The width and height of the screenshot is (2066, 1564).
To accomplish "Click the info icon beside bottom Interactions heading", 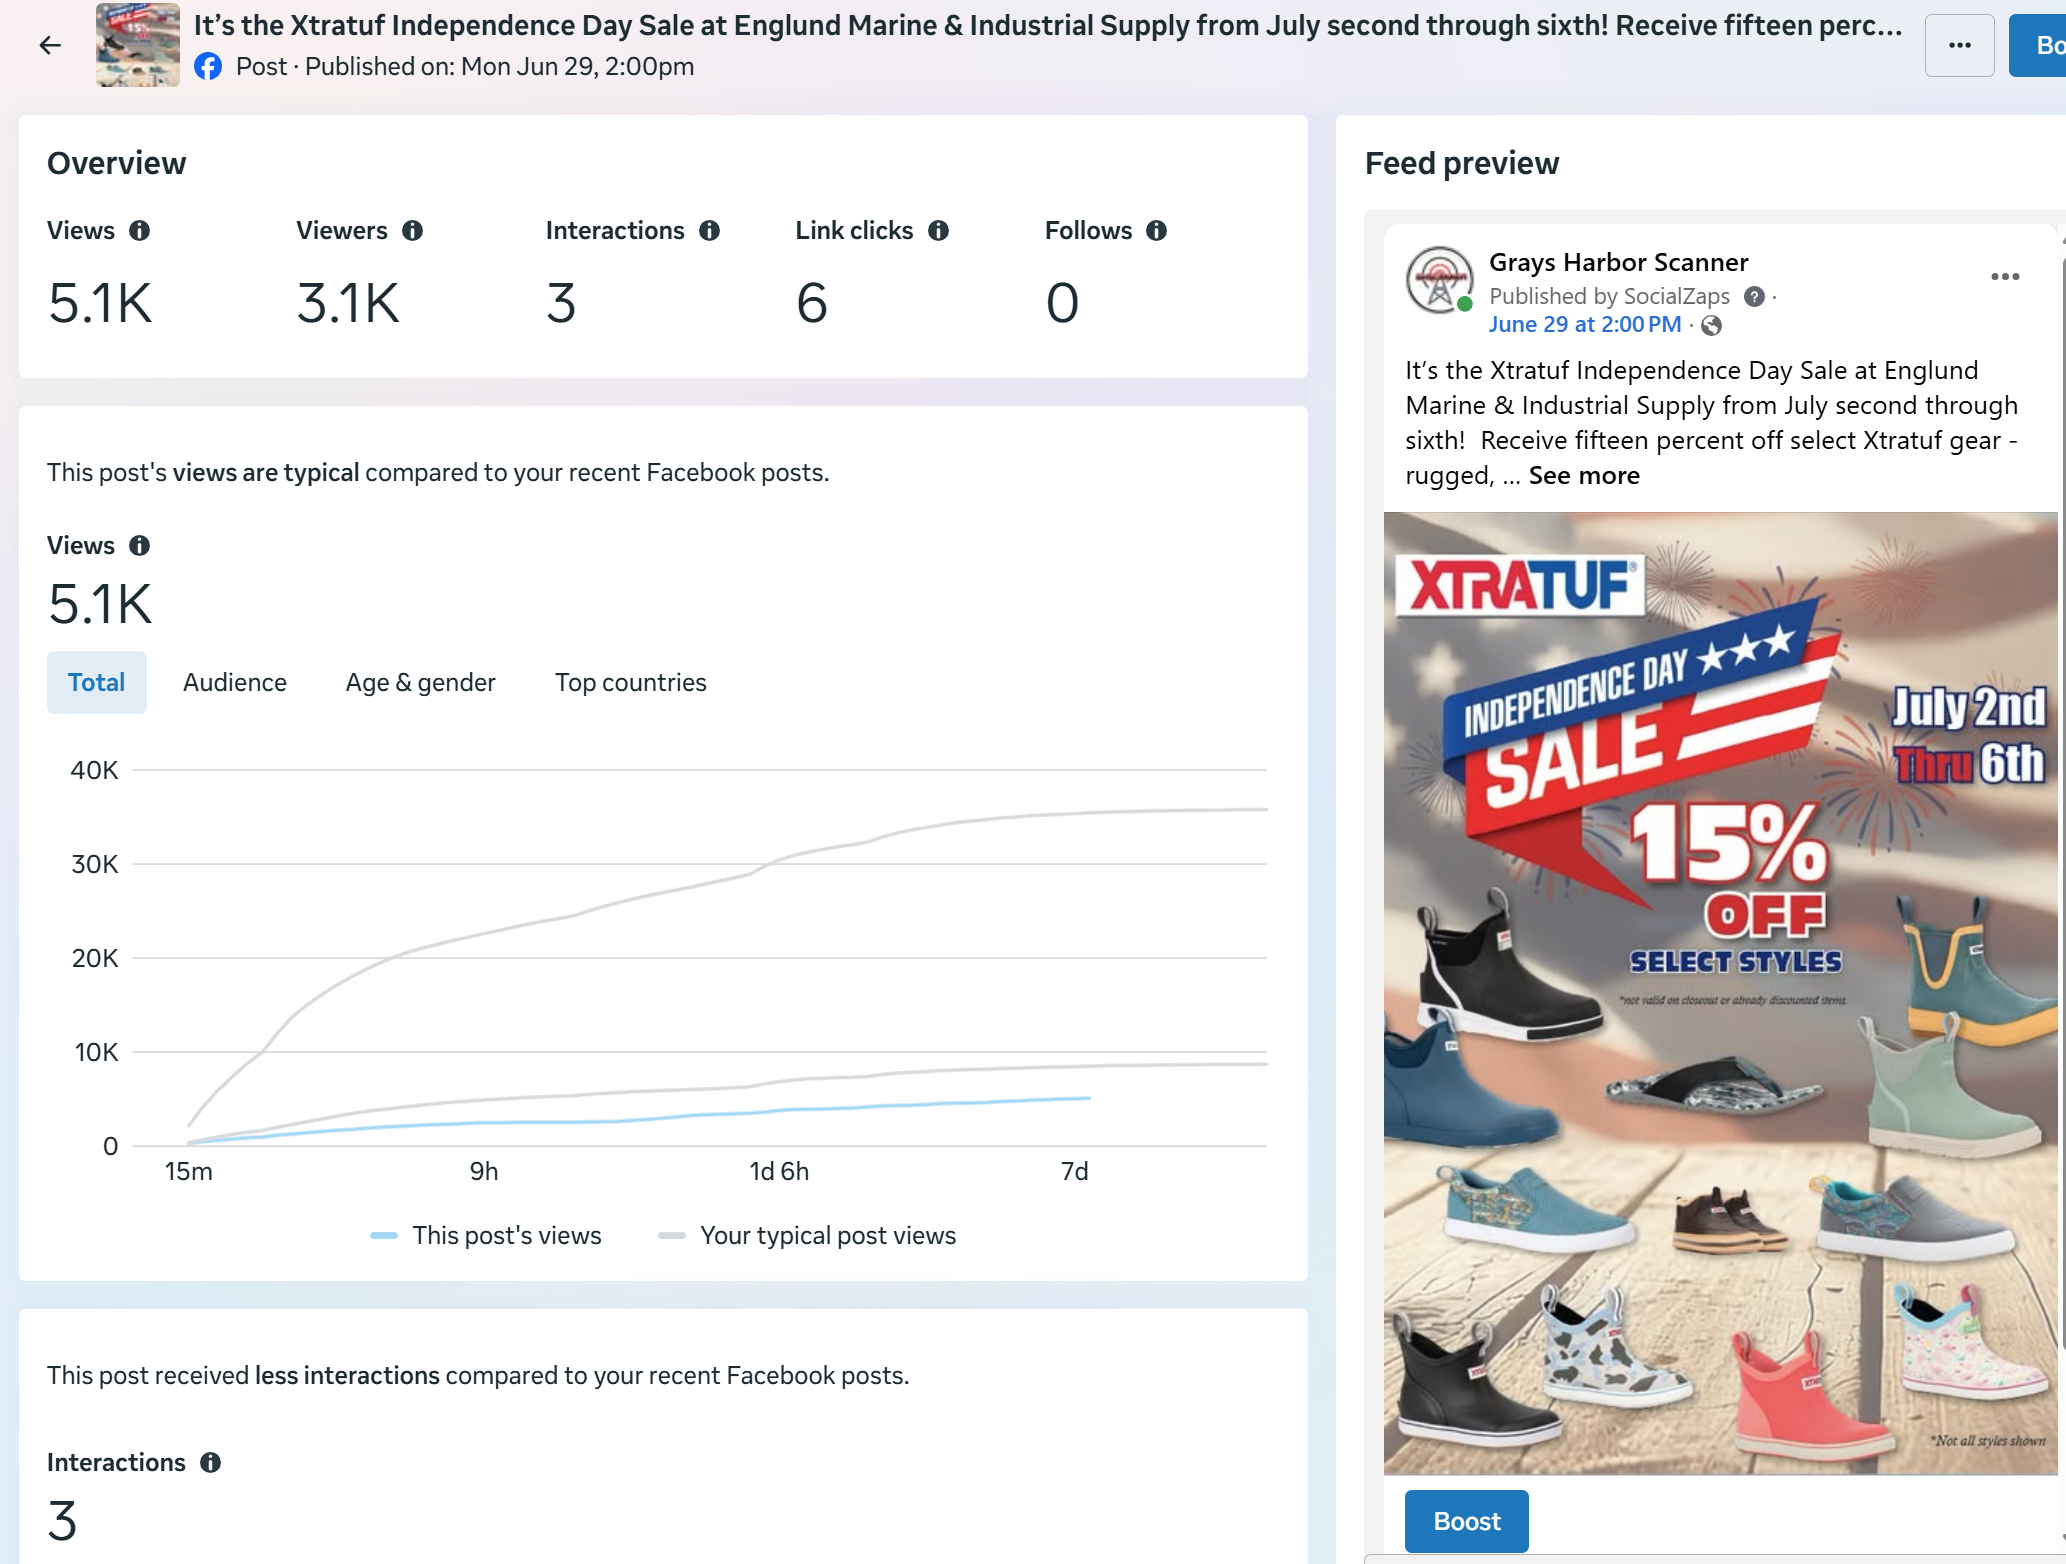I will pyautogui.click(x=211, y=1463).
